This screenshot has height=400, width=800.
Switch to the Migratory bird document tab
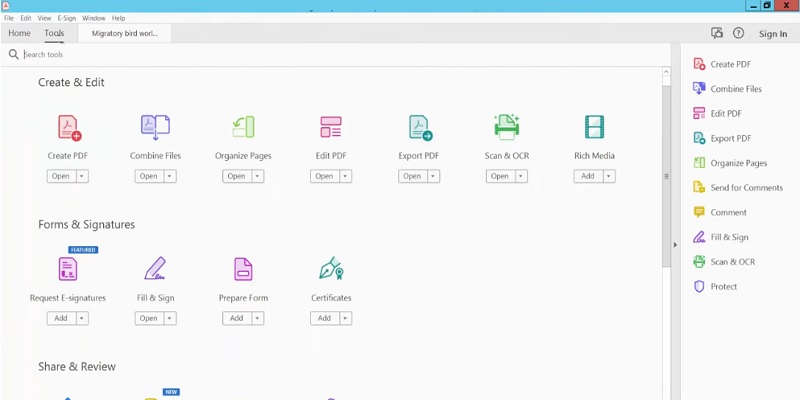[x=124, y=34]
